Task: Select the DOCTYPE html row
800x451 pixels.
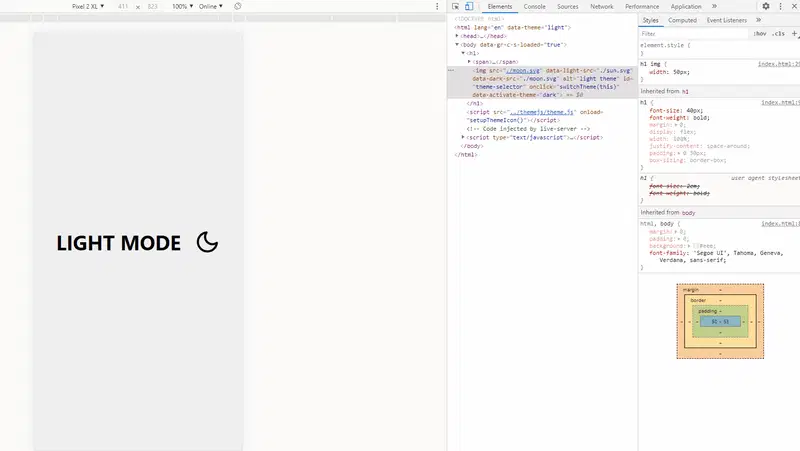Action: [x=479, y=19]
